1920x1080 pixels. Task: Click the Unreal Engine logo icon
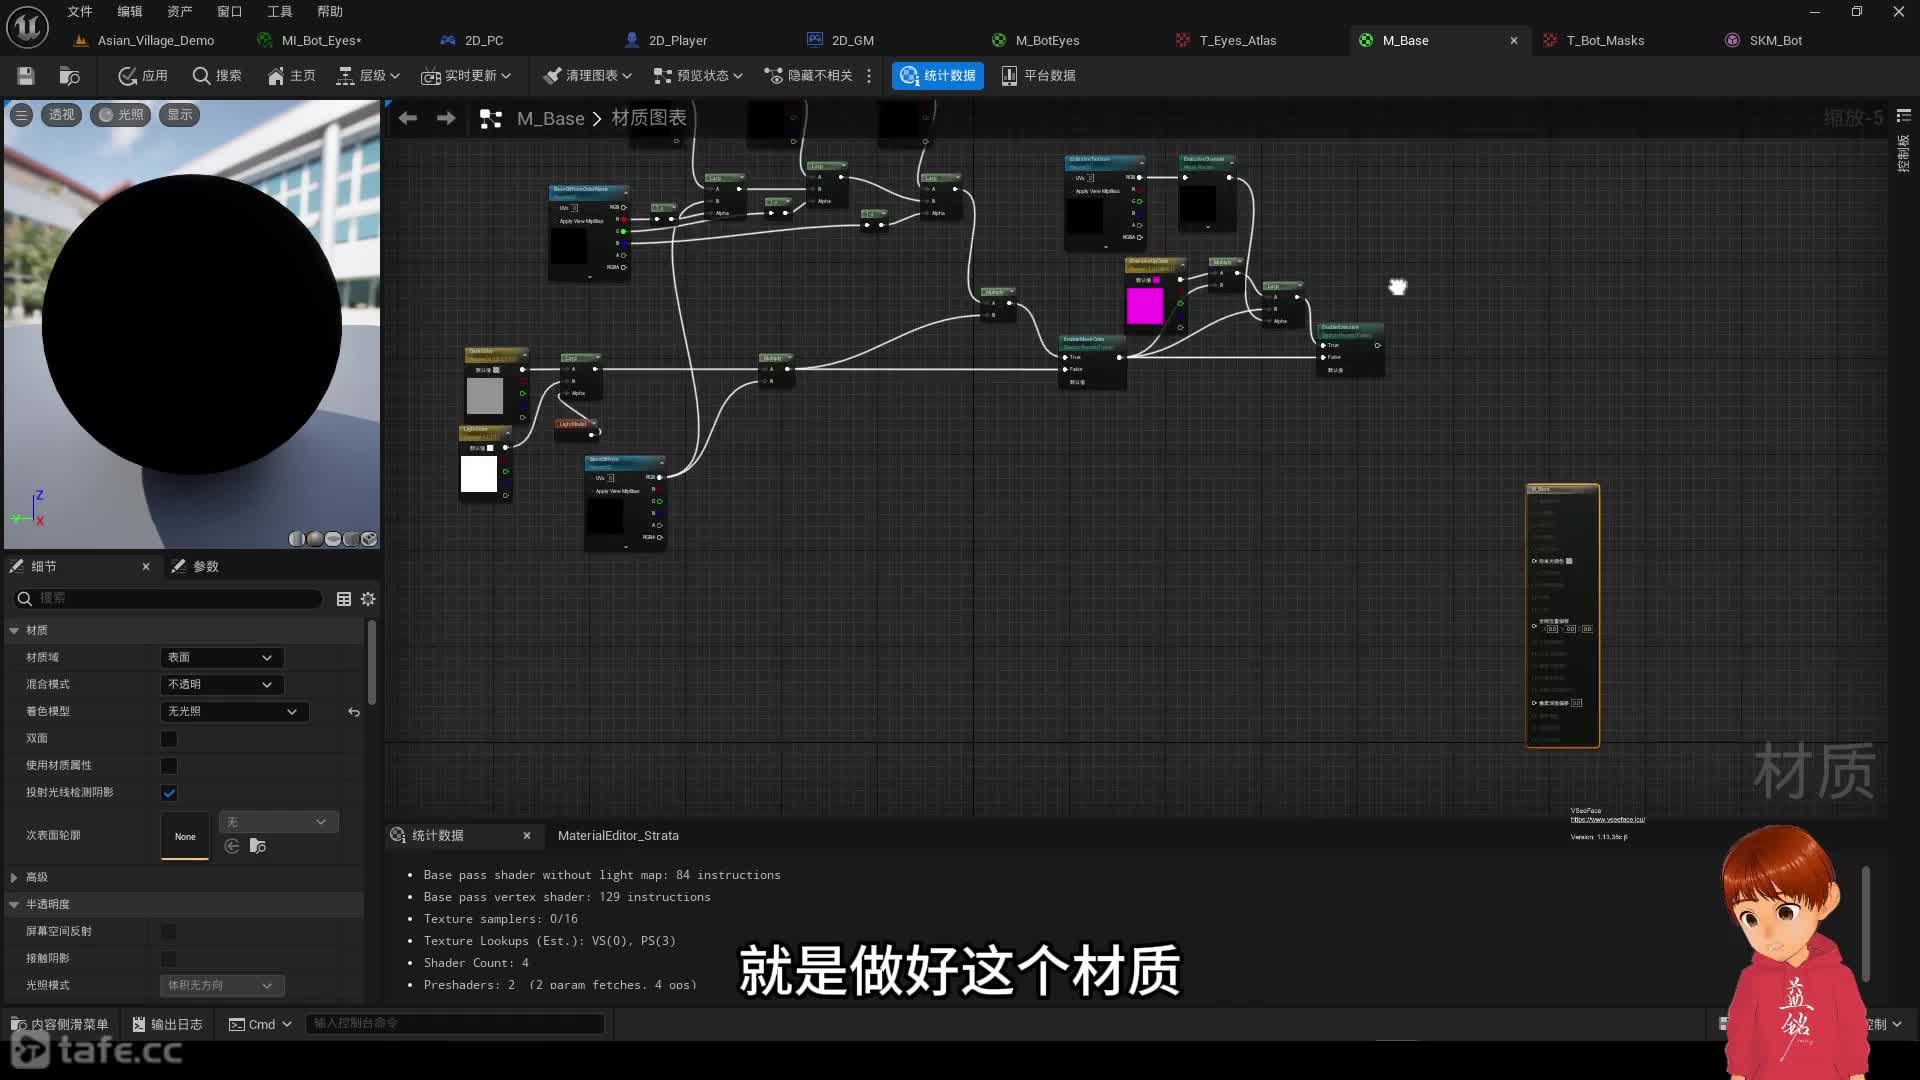[28, 27]
